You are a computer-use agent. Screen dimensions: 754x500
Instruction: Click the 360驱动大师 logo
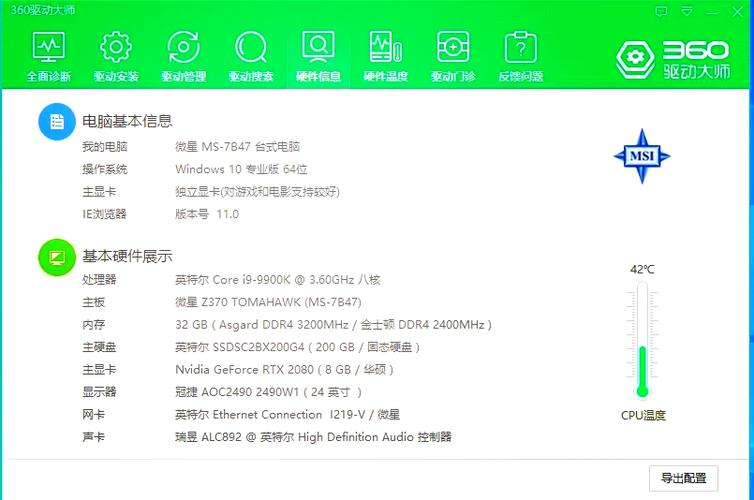[x=673, y=60]
